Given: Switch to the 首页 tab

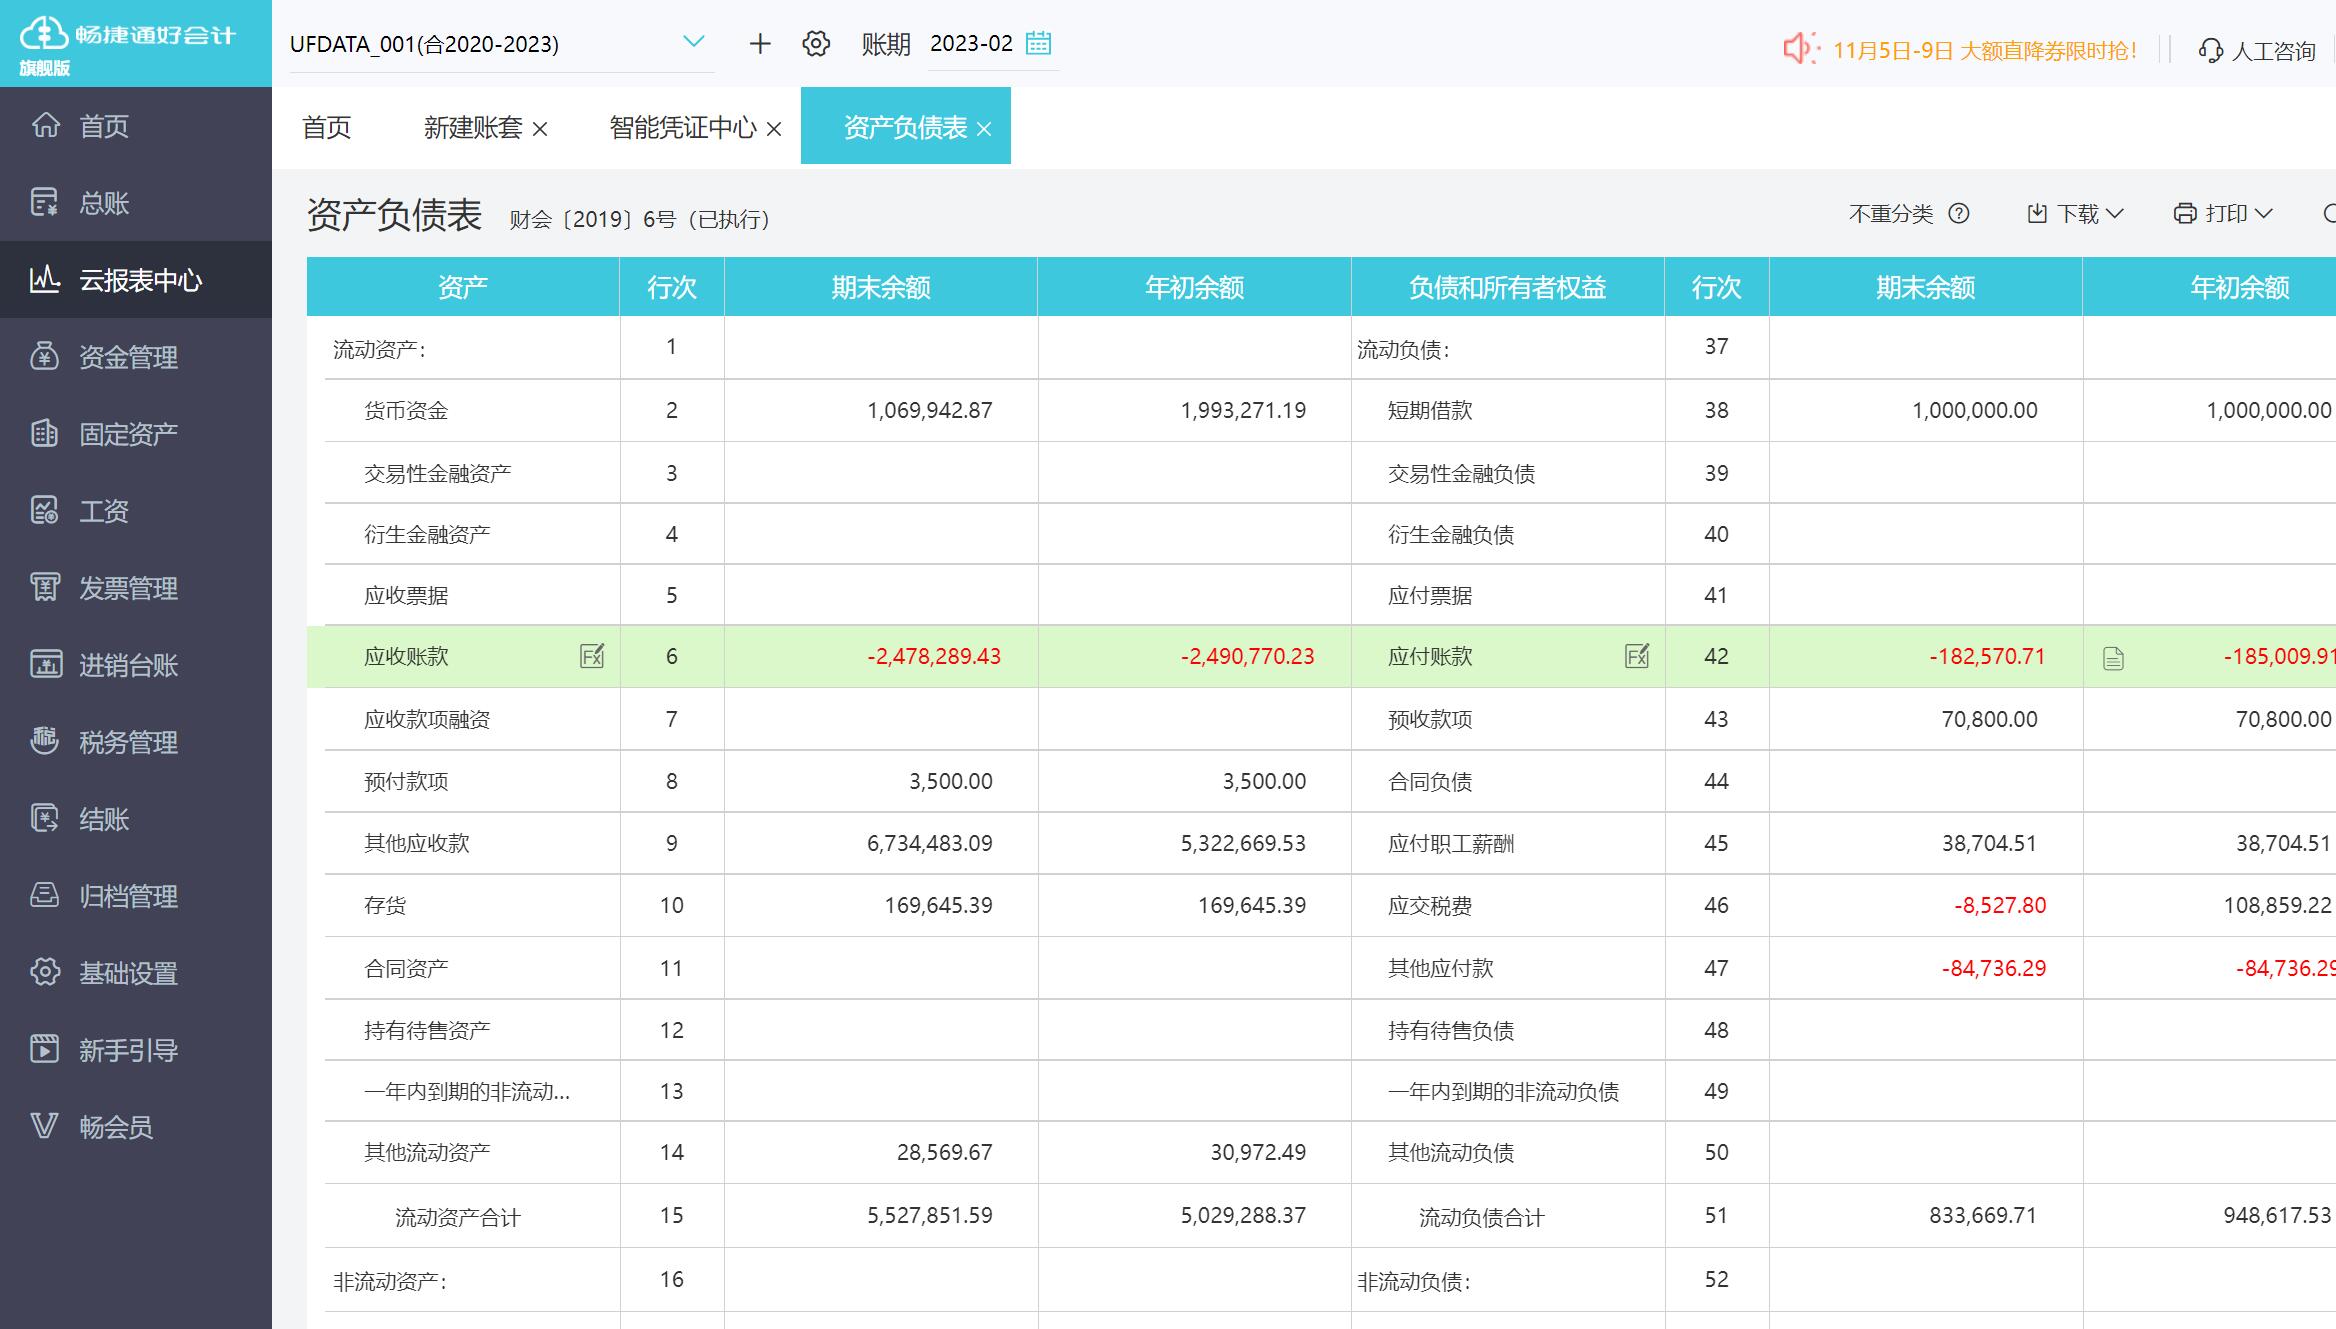Looking at the screenshot, I should [x=327, y=127].
